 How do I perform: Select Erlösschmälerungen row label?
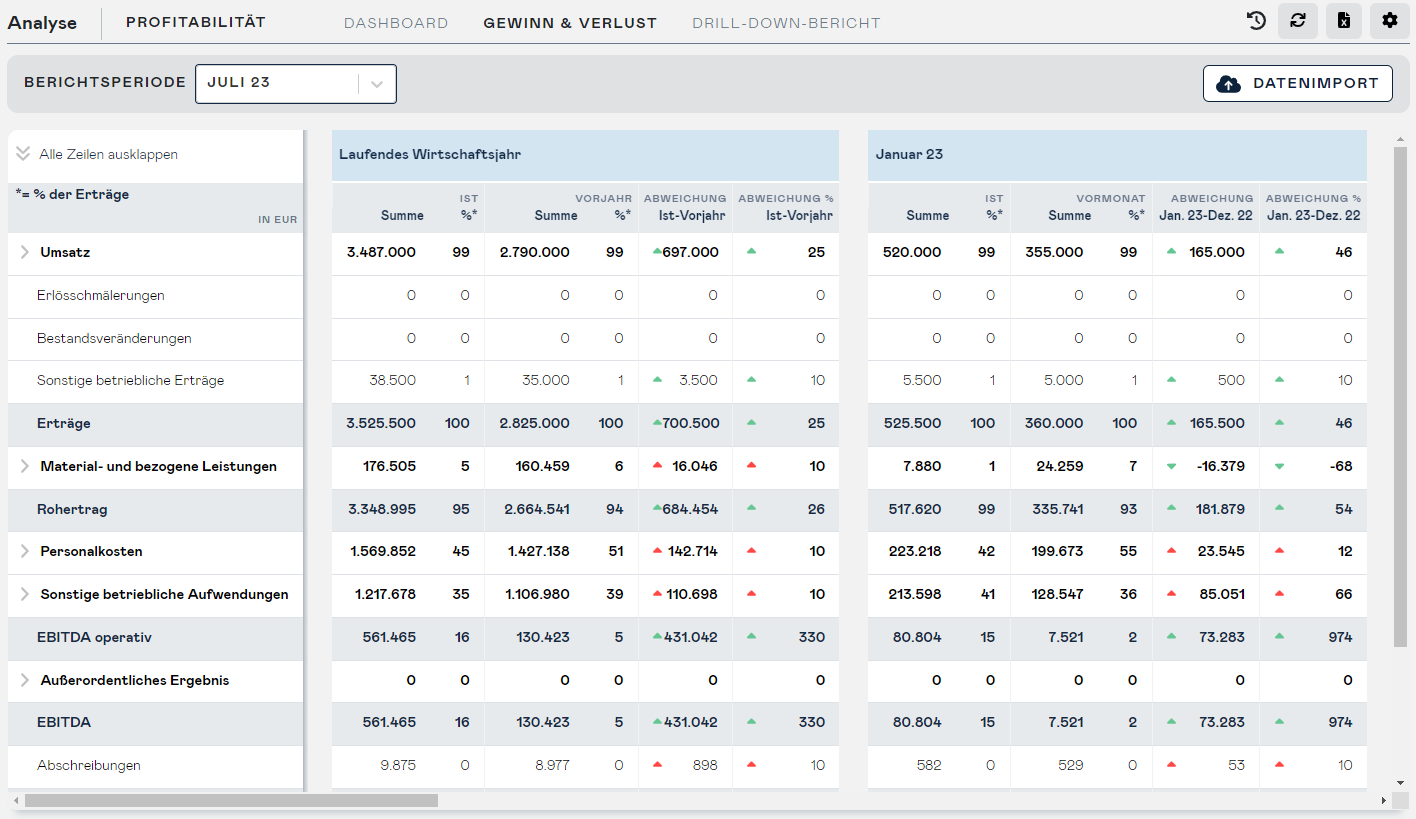[x=101, y=295]
